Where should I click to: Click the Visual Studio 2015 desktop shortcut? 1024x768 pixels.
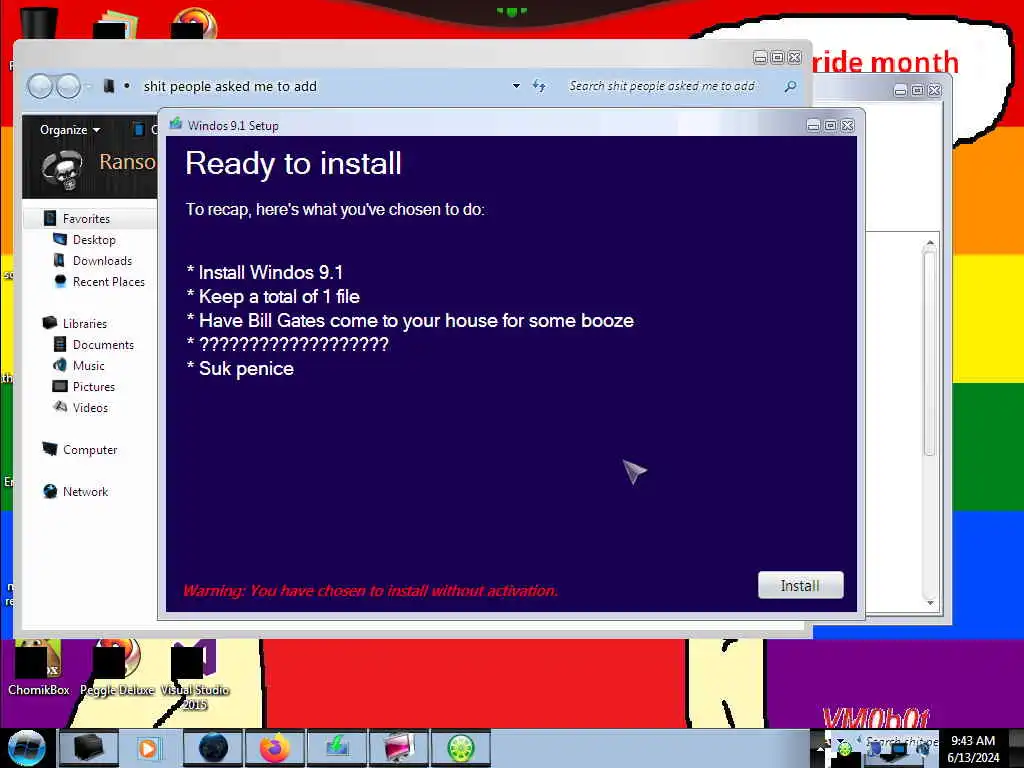click(195, 677)
